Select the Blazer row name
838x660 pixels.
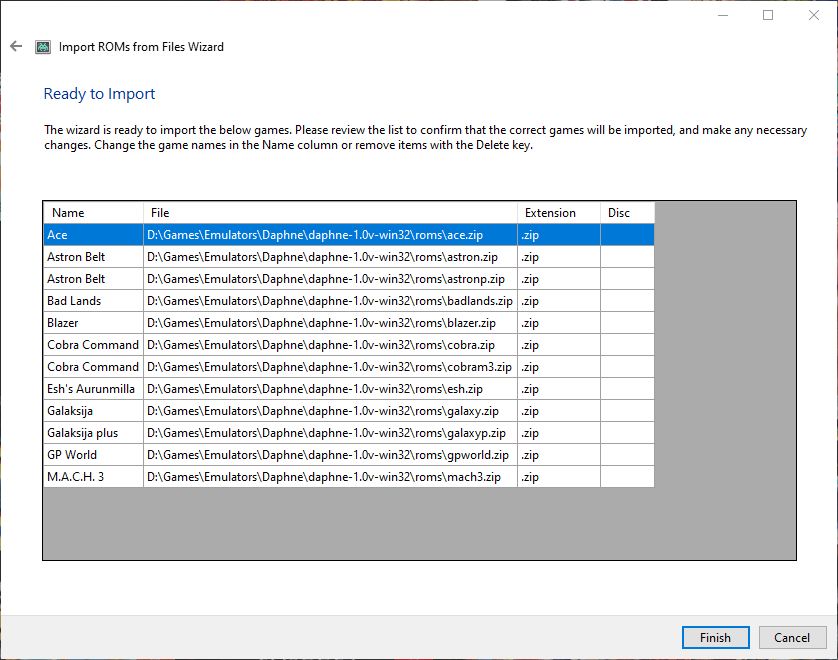click(x=93, y=323)
